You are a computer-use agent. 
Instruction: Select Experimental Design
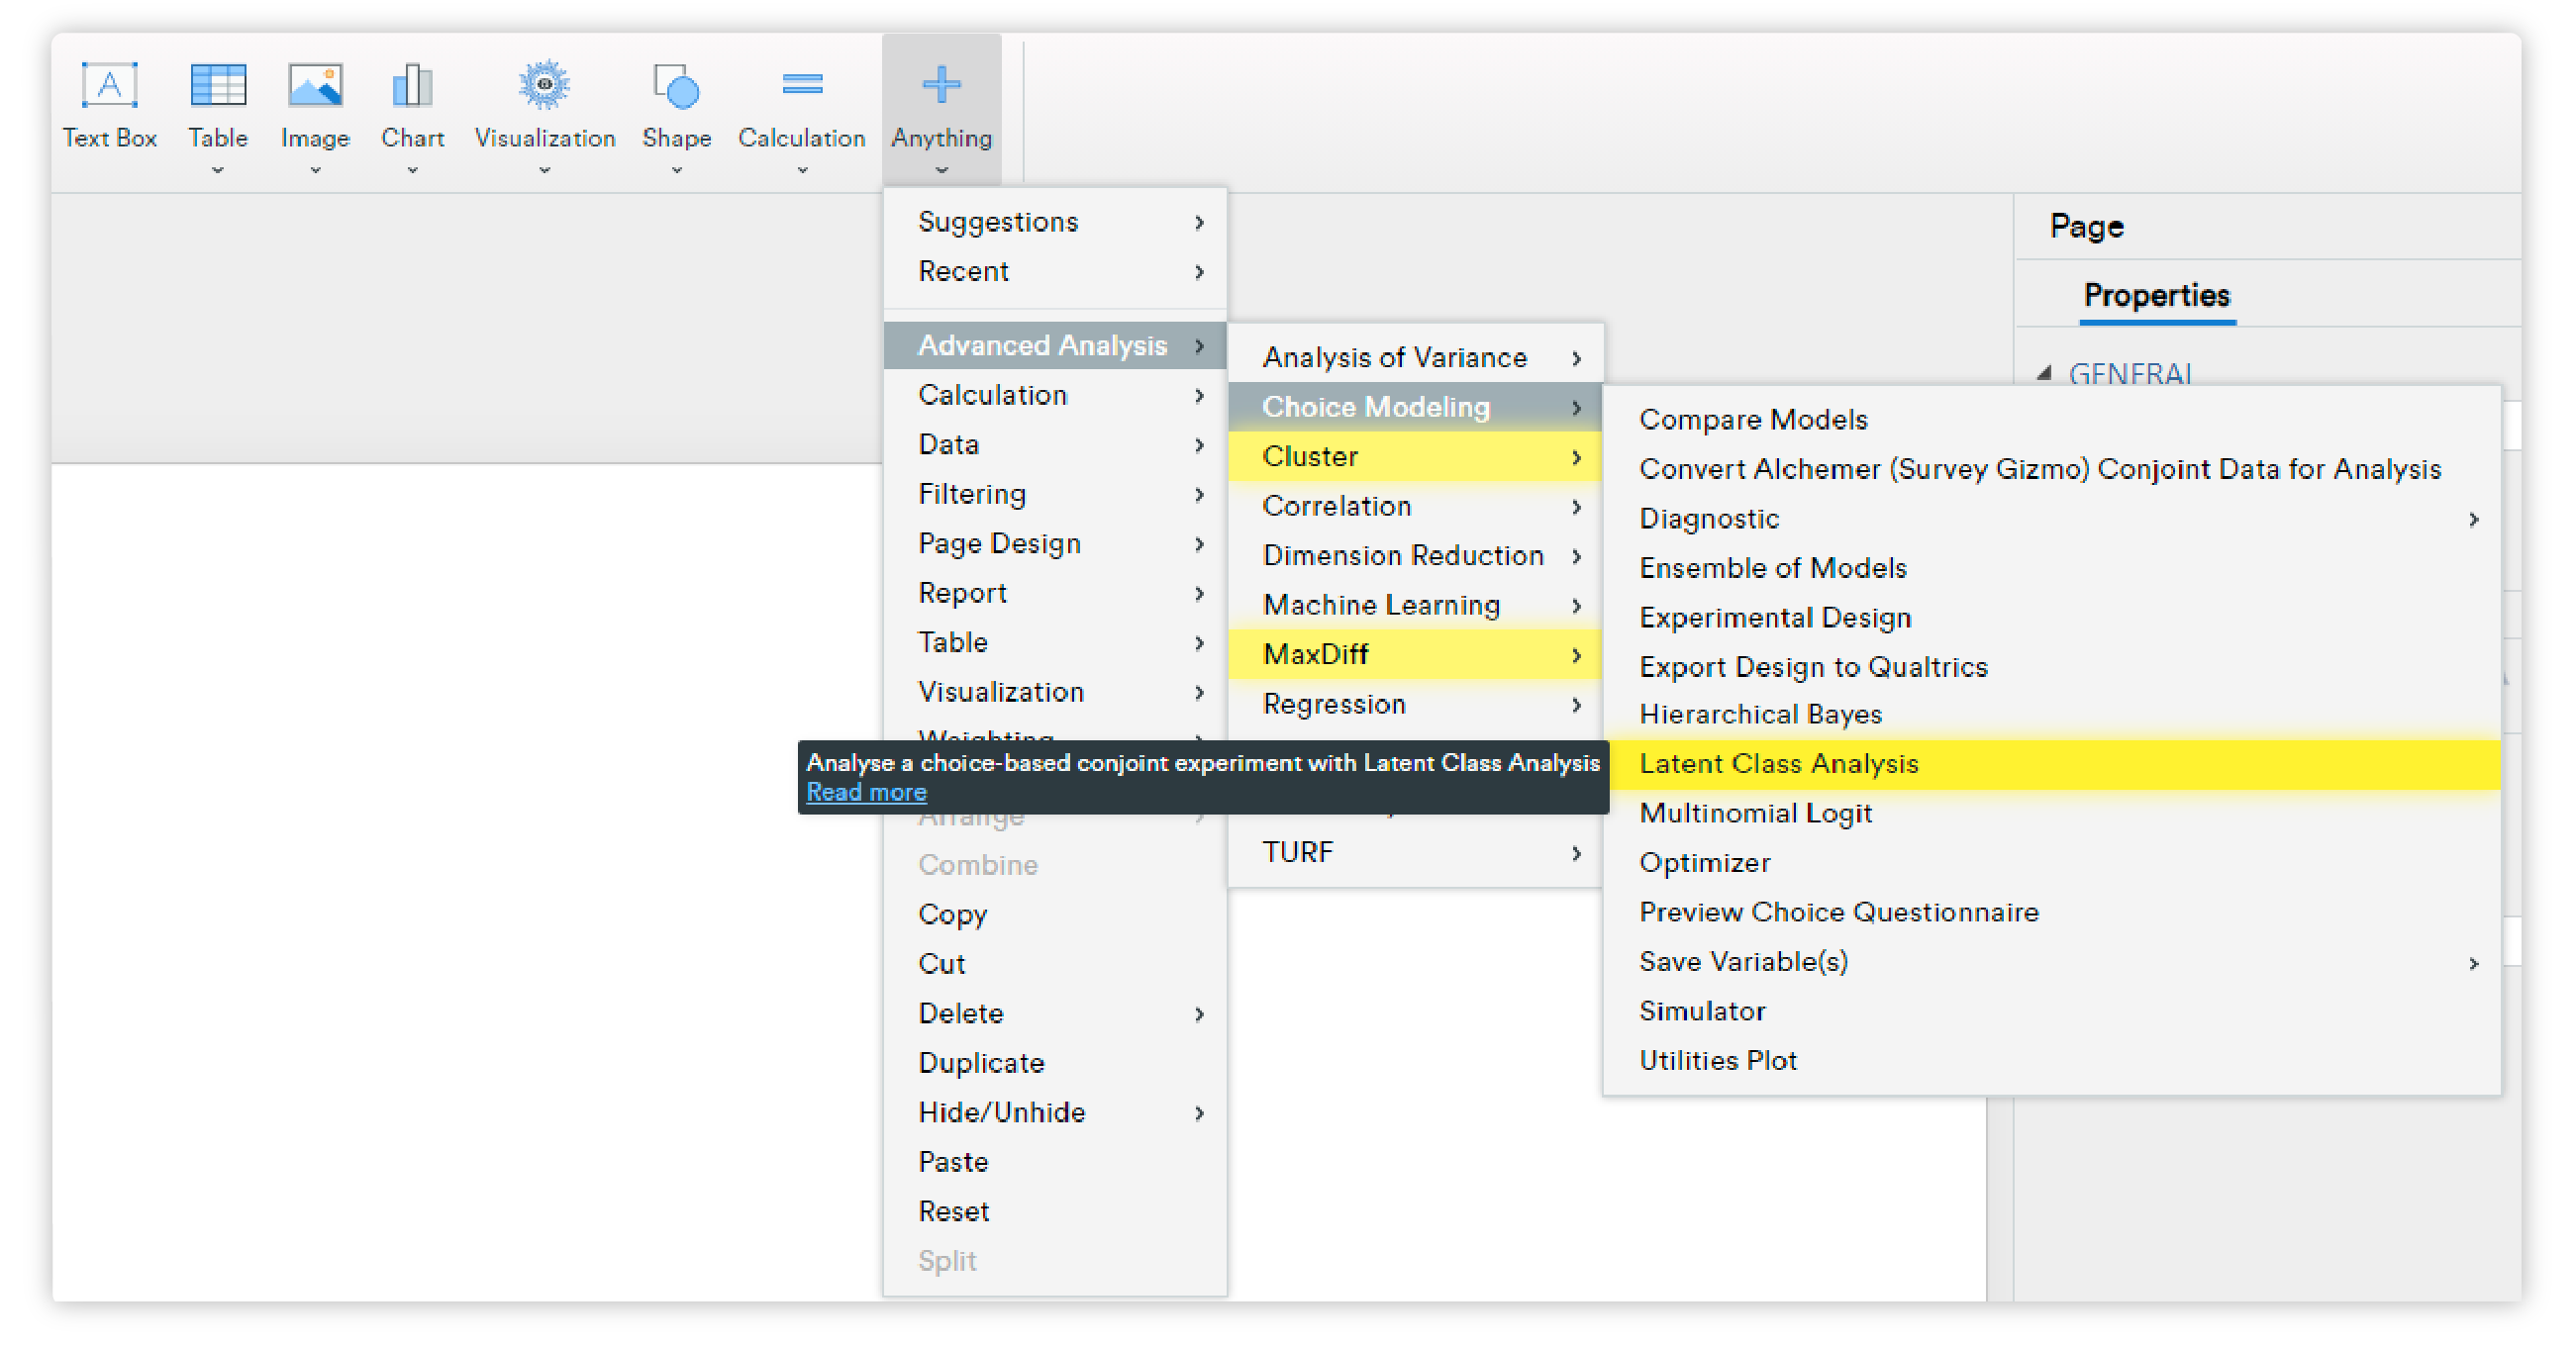tap(2052, 618)
